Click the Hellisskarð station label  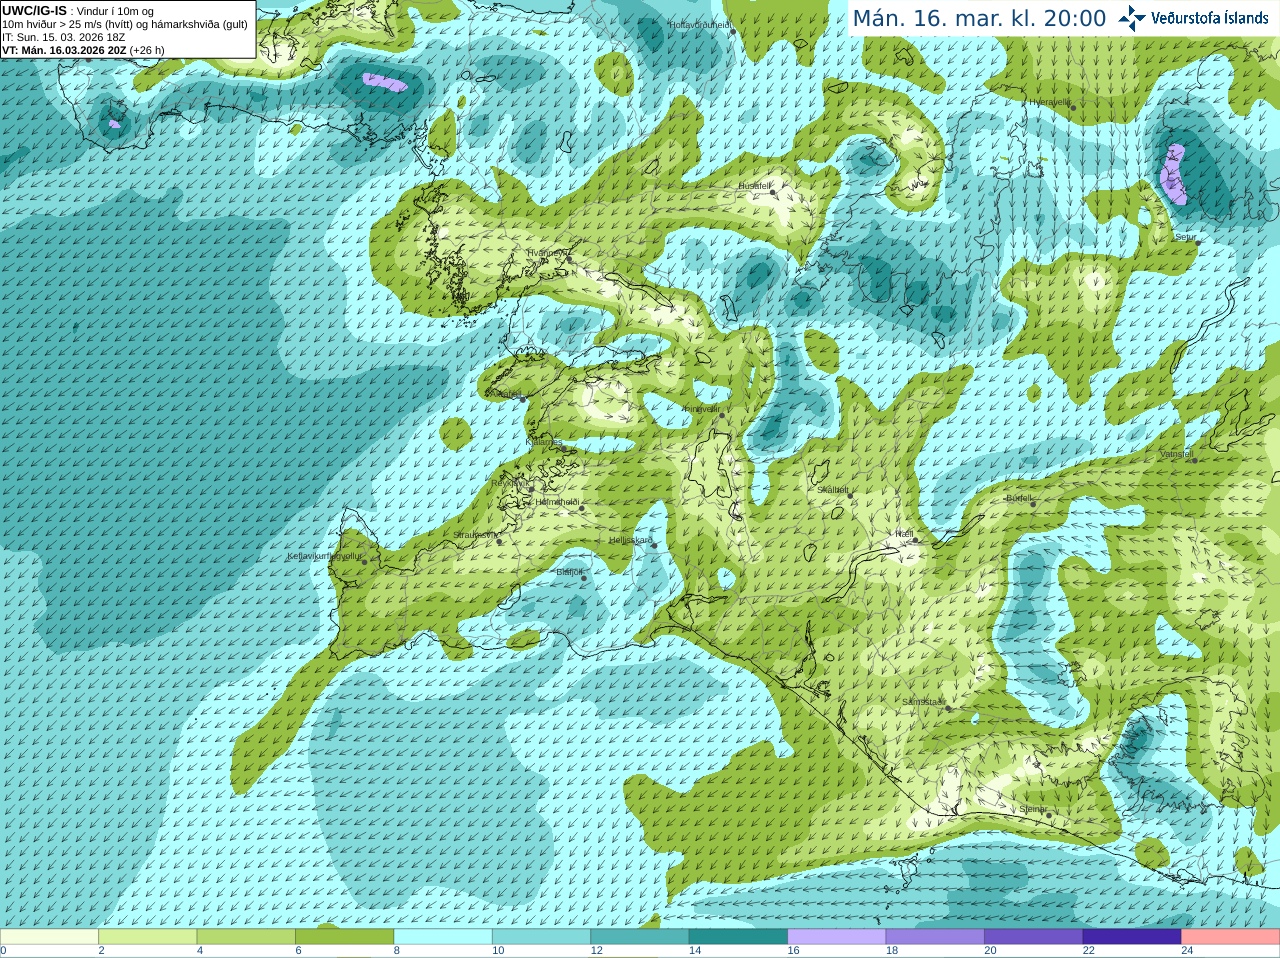click(x=630, y=540)
